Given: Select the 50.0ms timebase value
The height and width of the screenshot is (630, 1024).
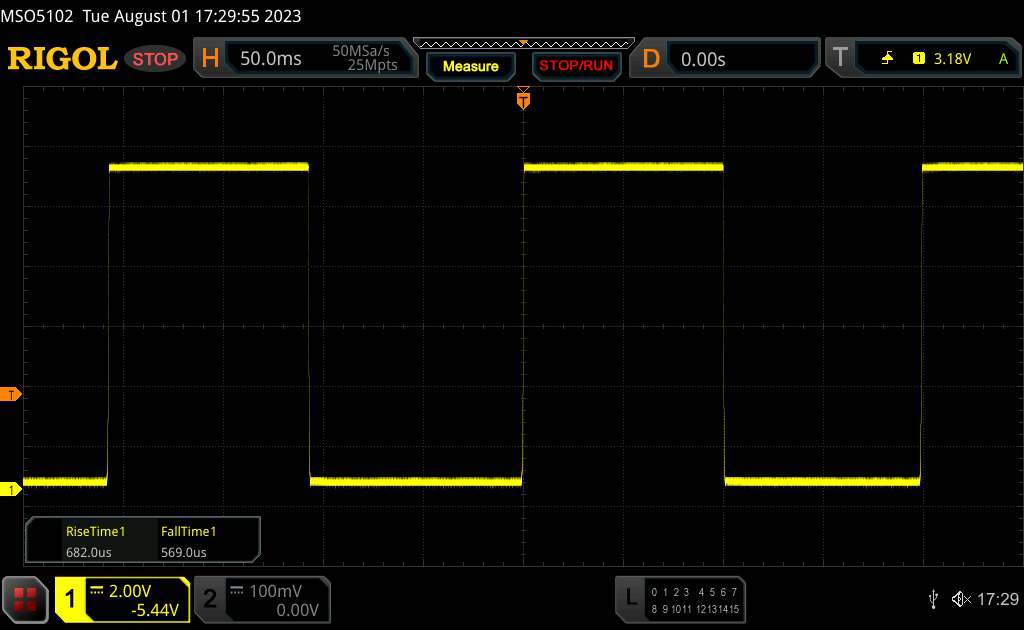Looking at the screenshot, I should (x=270, y=59).
